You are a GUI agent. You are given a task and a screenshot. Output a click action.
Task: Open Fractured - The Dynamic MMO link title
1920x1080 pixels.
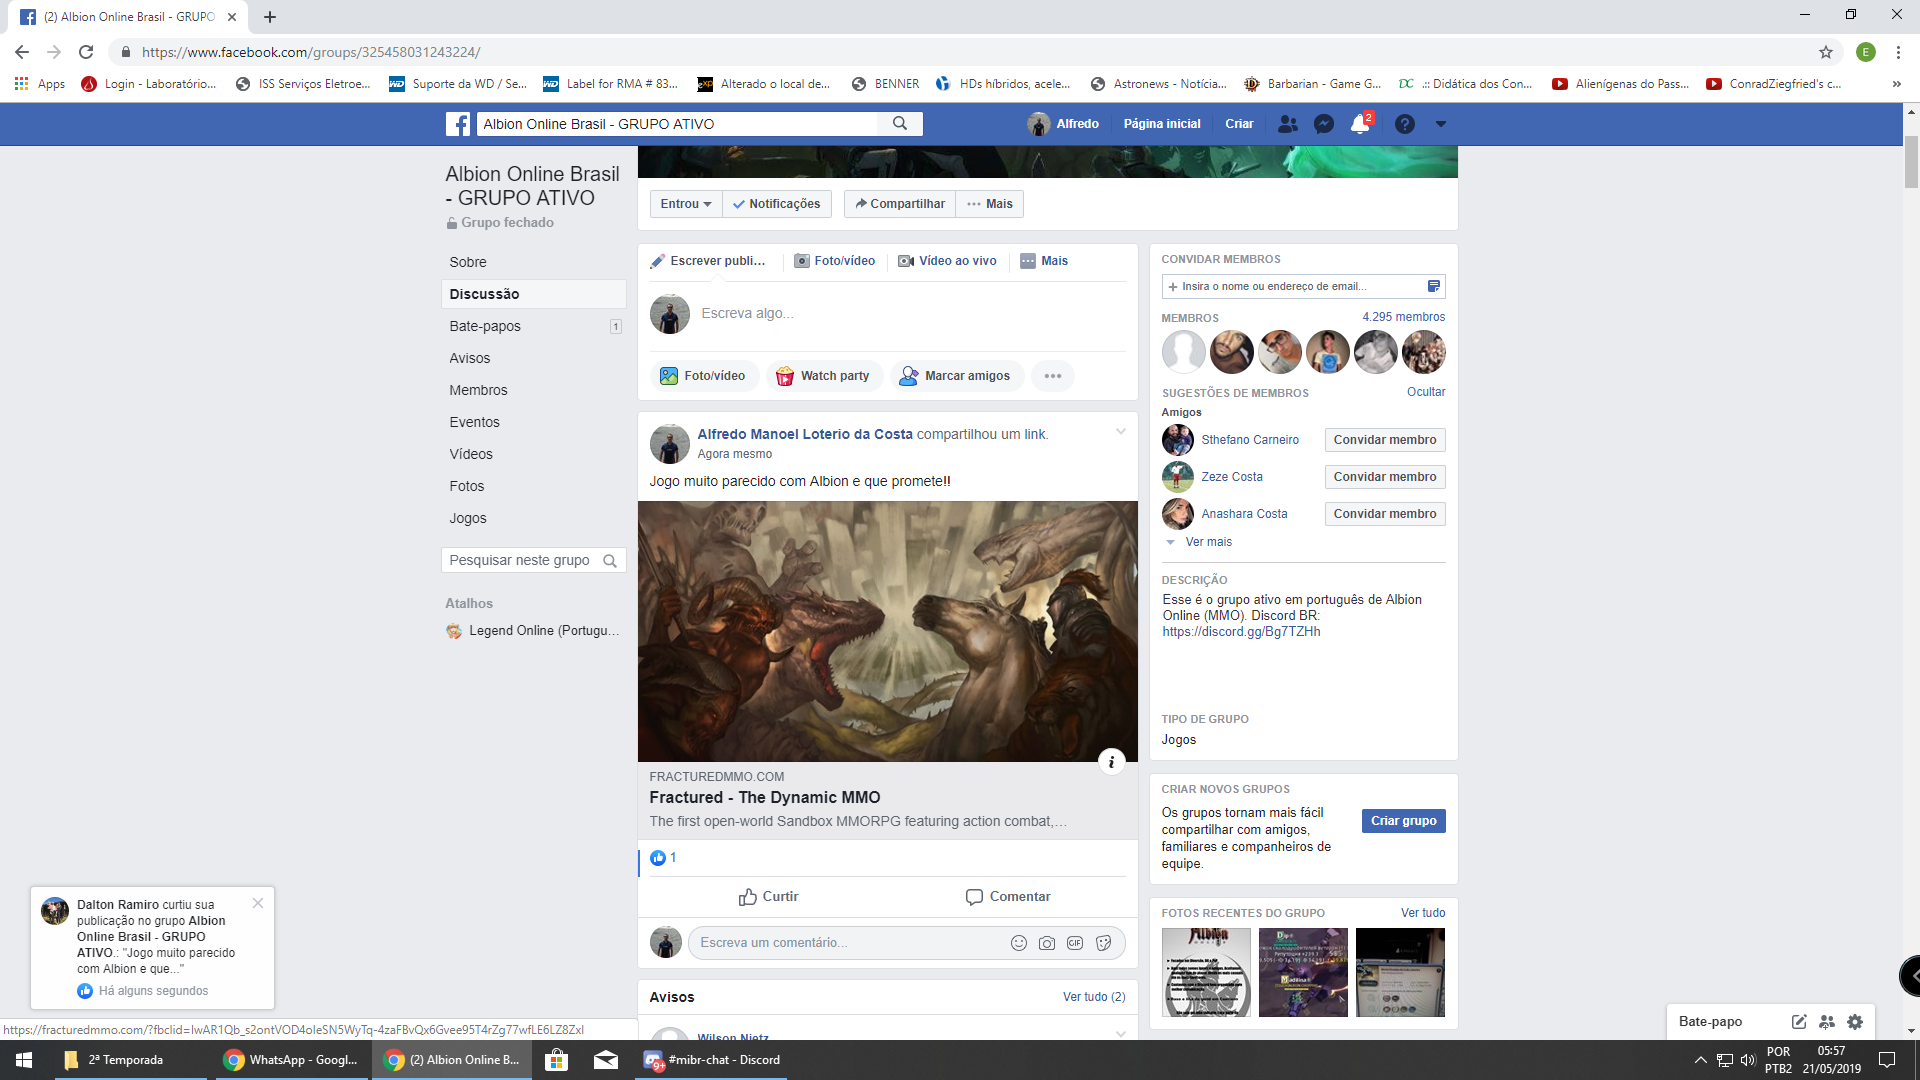tap(765, 797)
